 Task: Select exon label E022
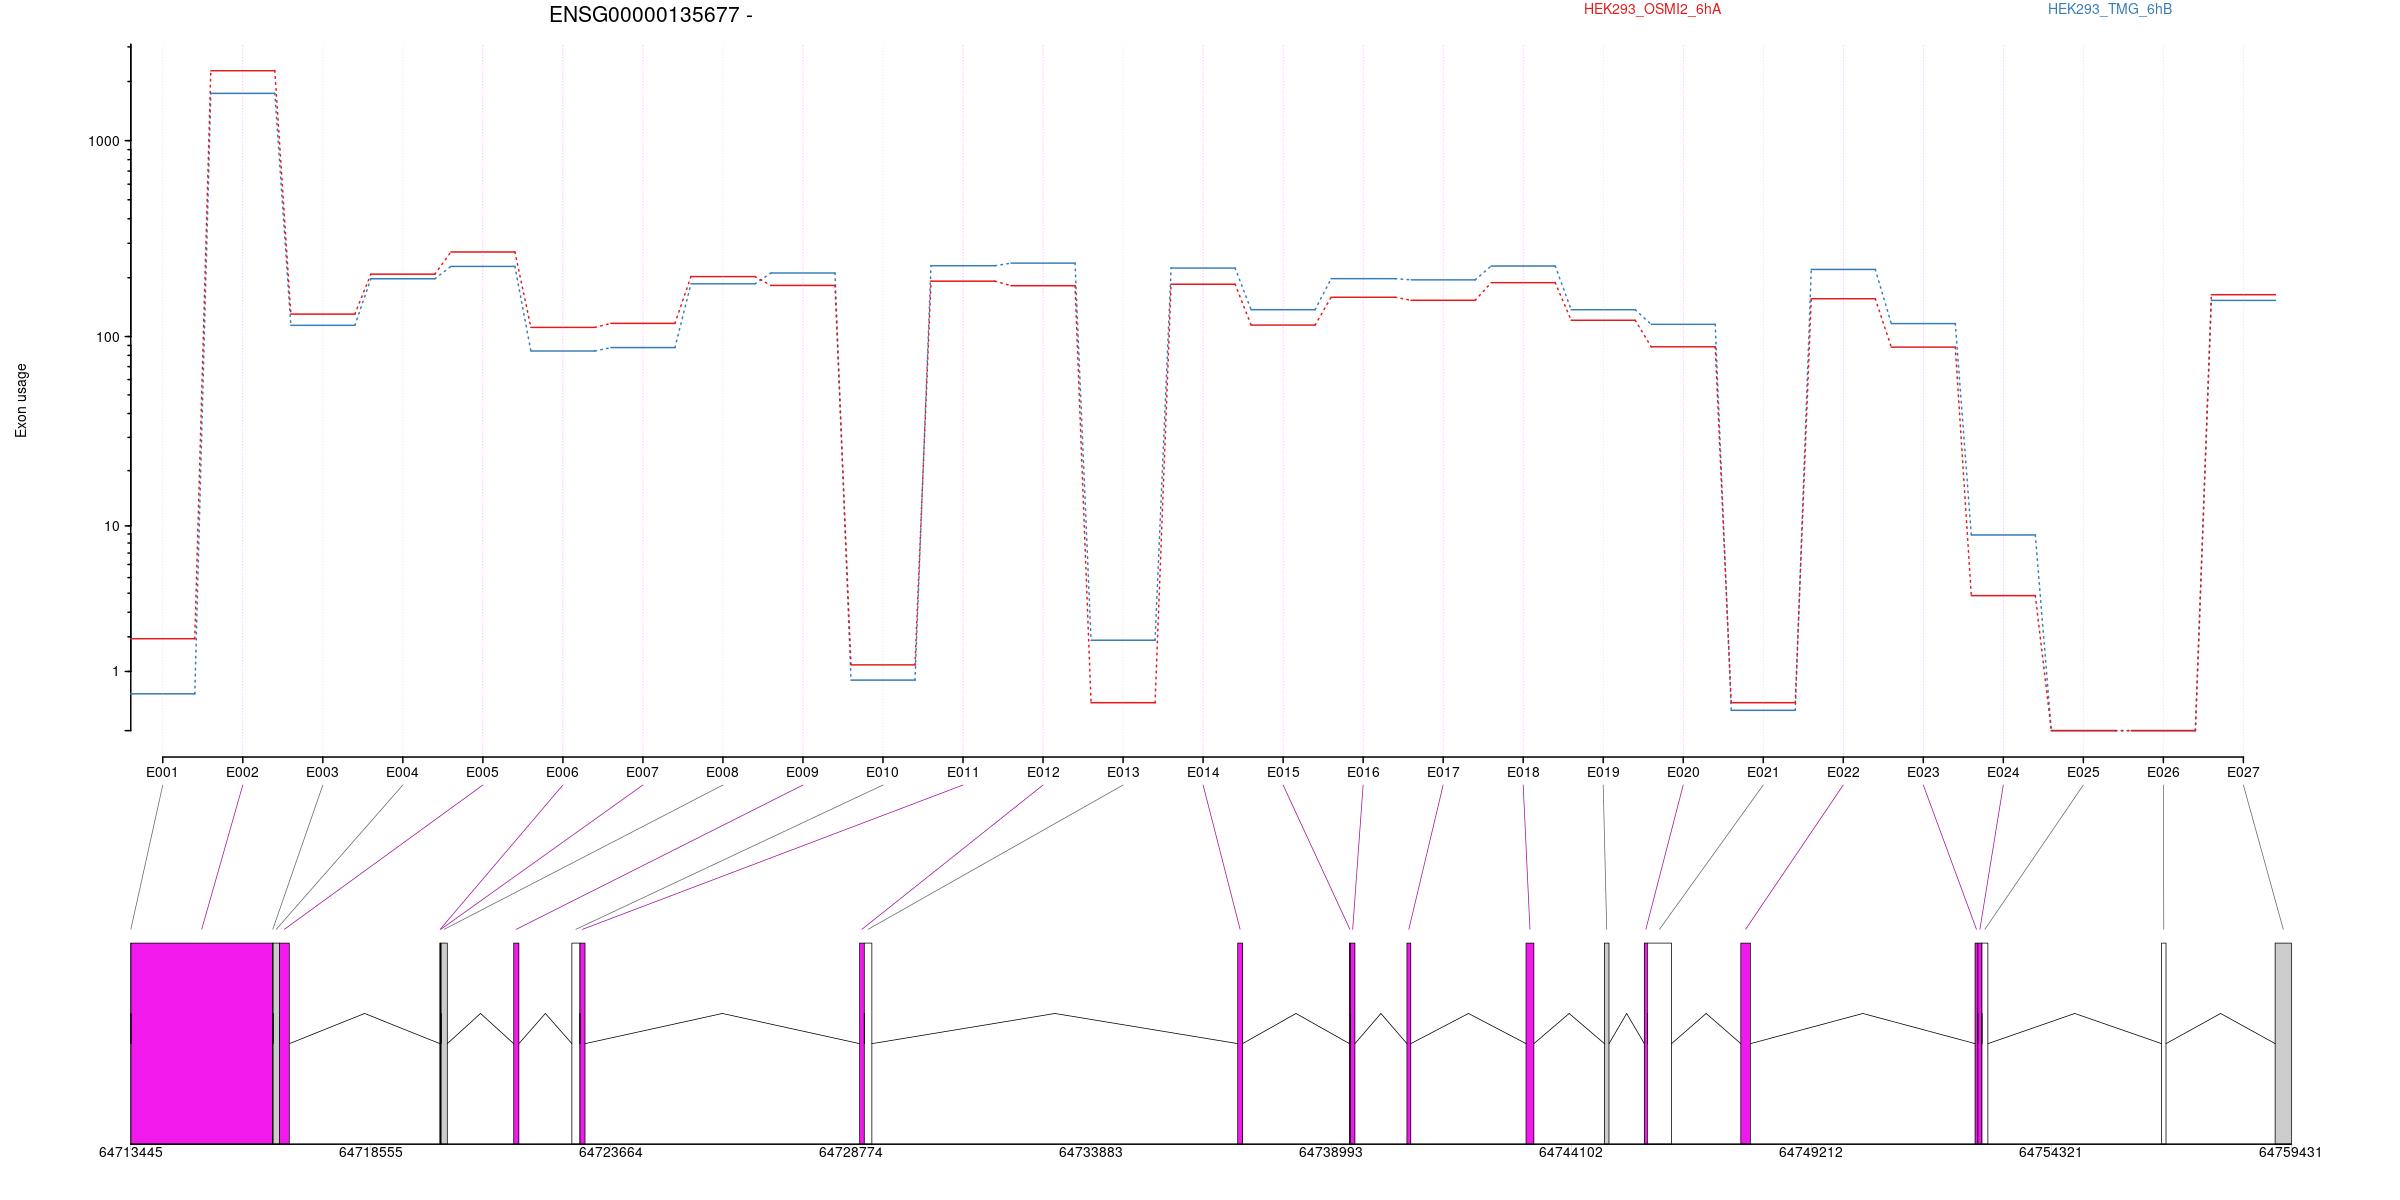click(x=1843, y=772)
